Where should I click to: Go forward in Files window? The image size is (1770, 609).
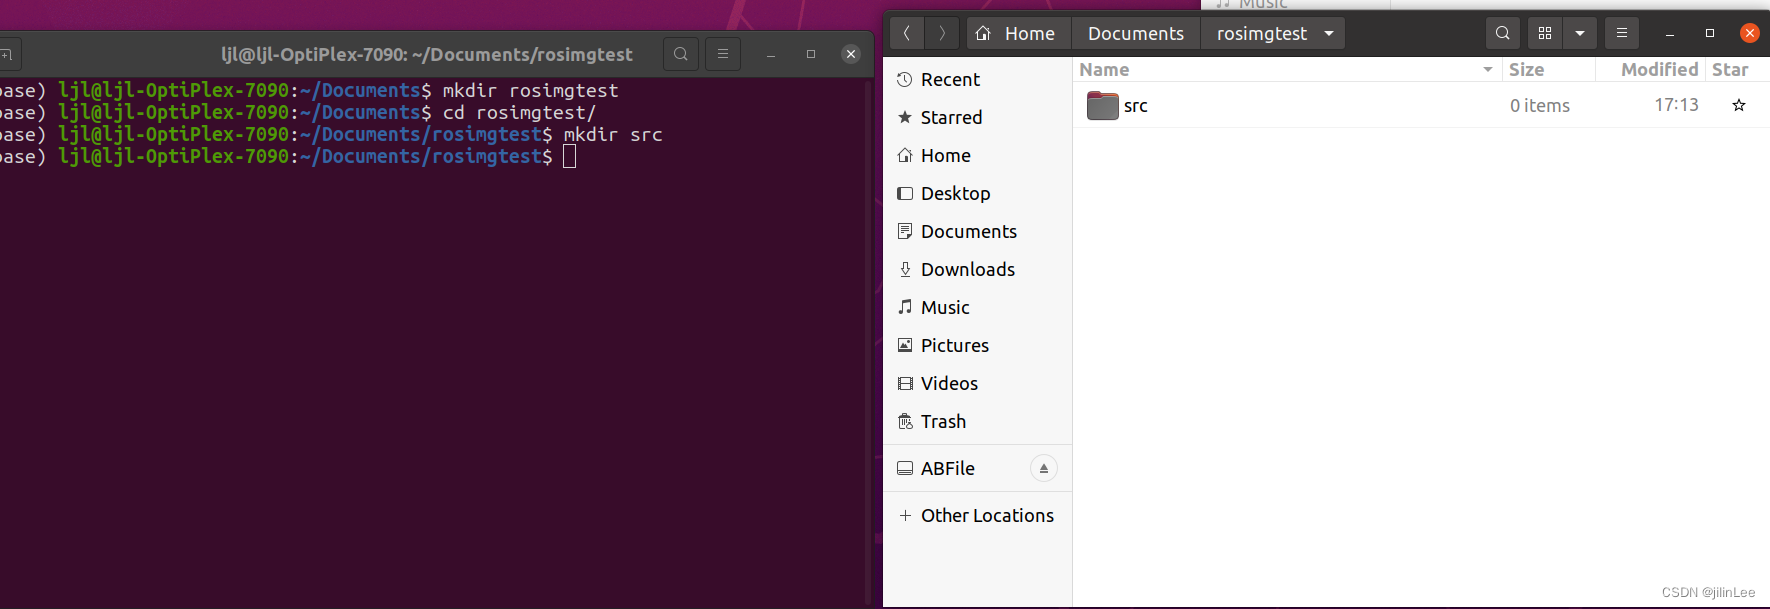tap(942, 33)
